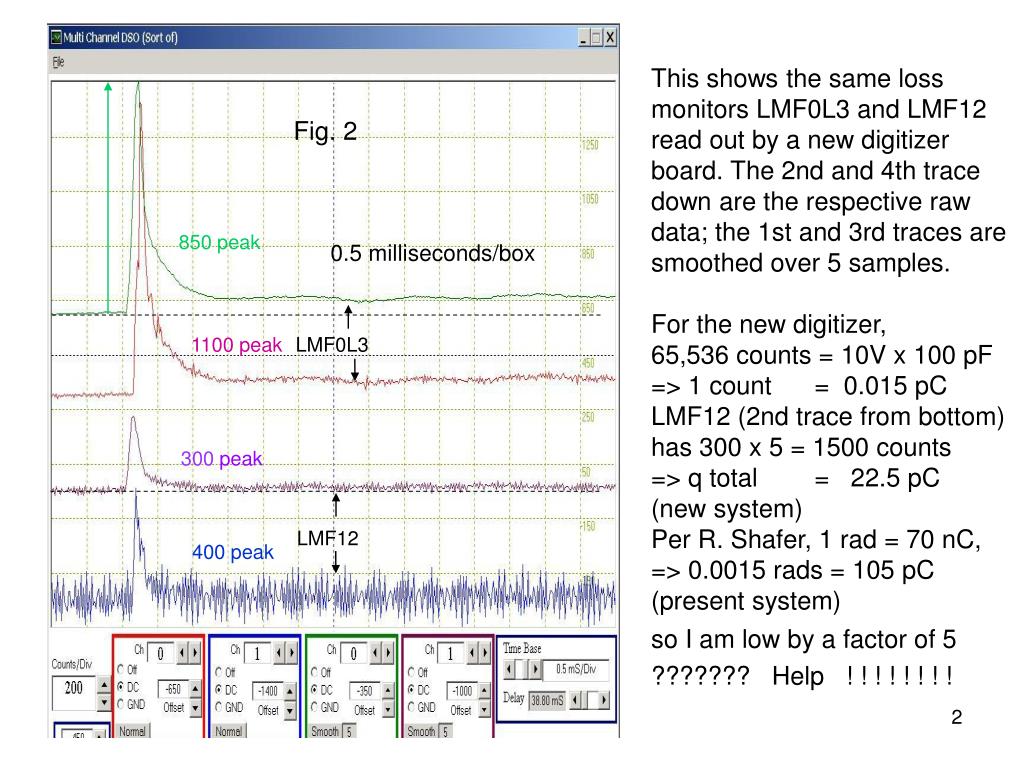Increase Counts/Div with the up arrow
Image resolution: width=1024 pixels, height=768 pixels.
tap(104, 684)
